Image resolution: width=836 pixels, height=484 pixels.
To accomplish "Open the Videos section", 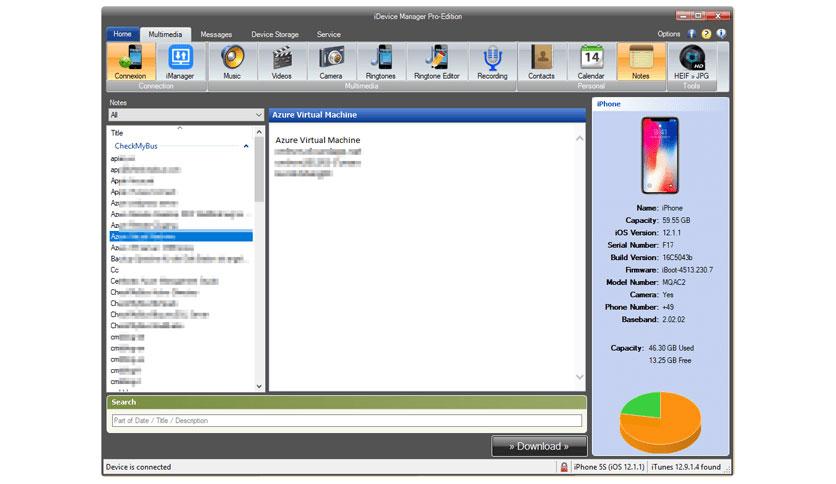I will point(282,62).
